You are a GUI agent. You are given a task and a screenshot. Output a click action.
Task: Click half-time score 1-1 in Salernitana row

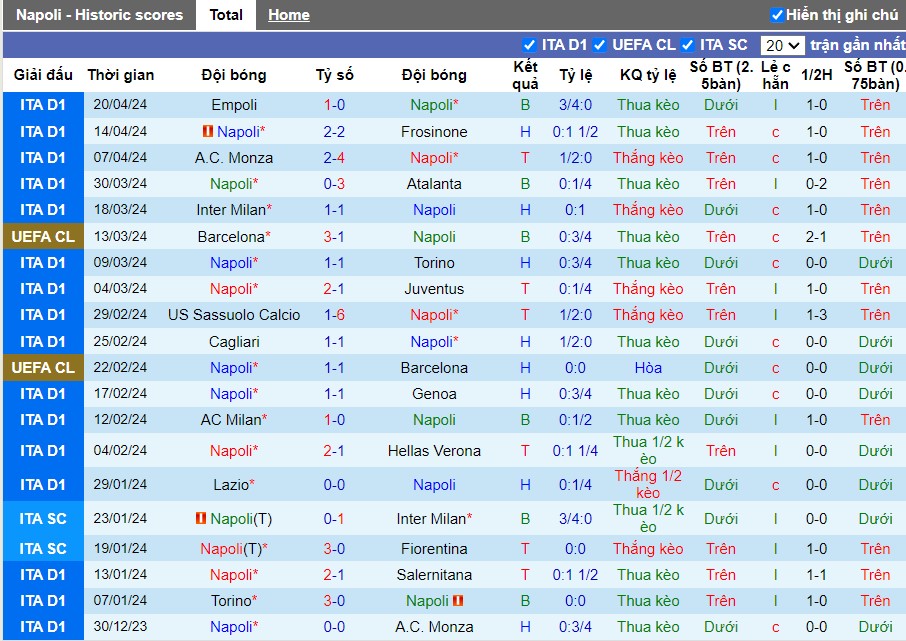816,575
